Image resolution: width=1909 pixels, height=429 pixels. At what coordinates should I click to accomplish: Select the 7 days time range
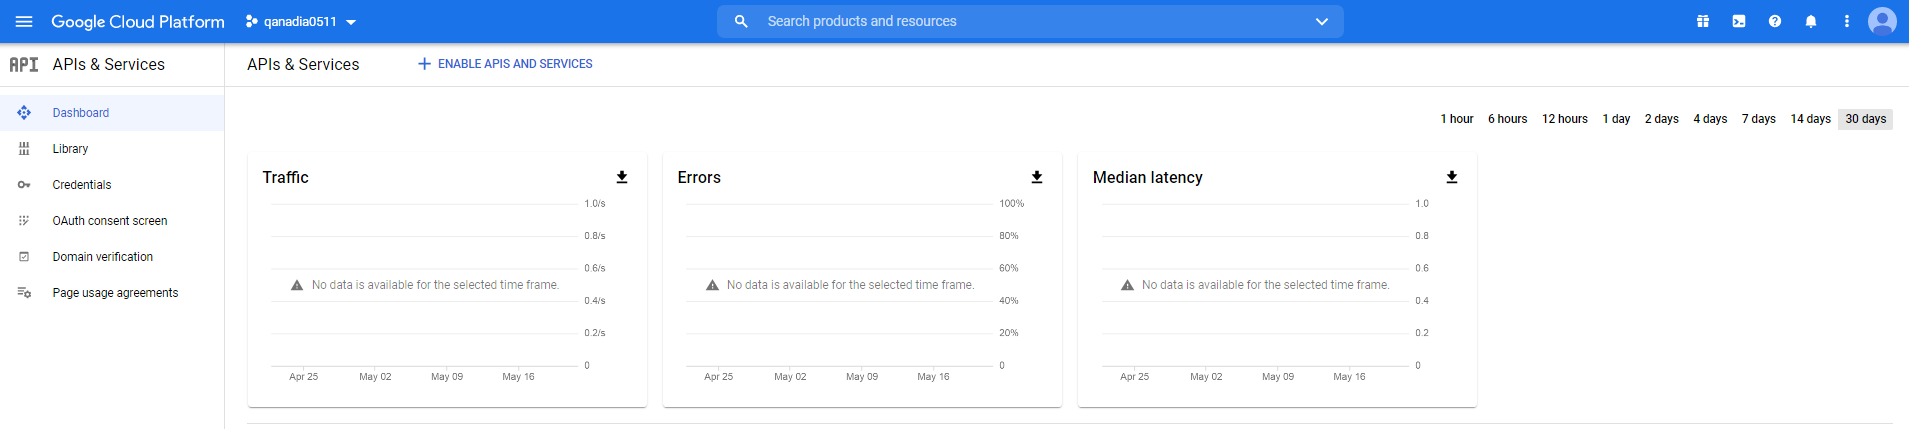coord(1758,119)
